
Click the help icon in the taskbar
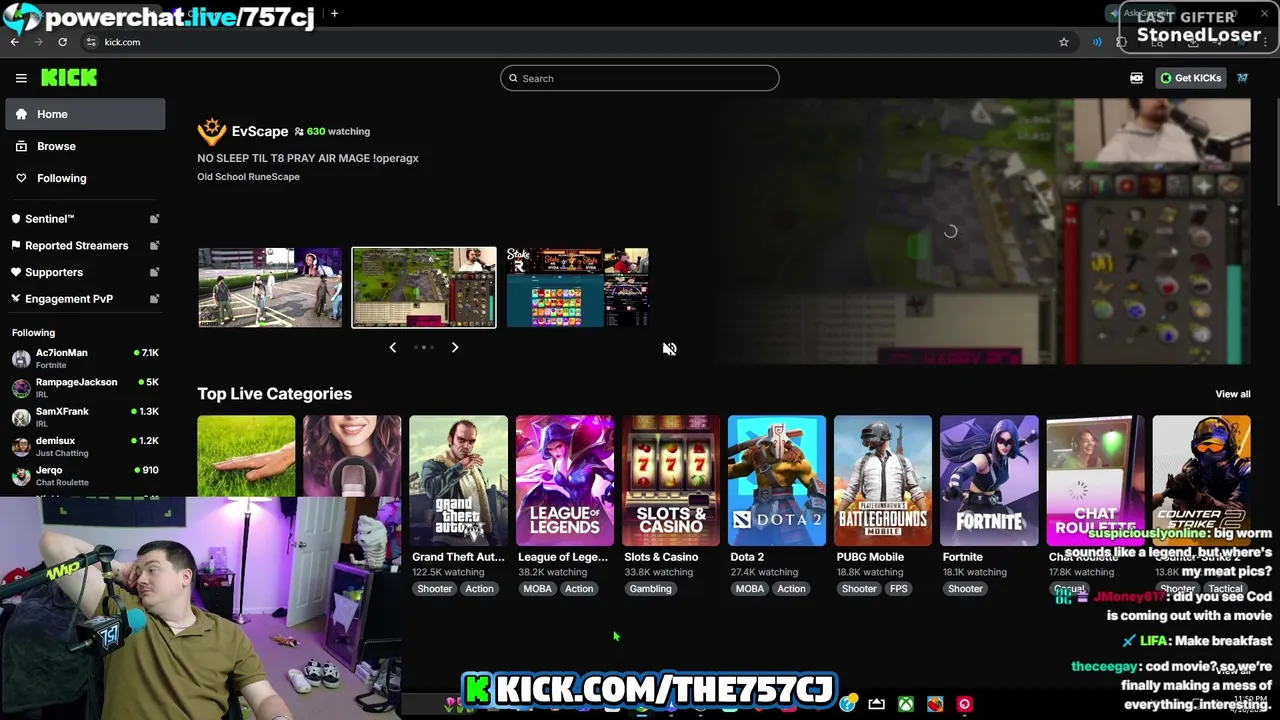848,704
